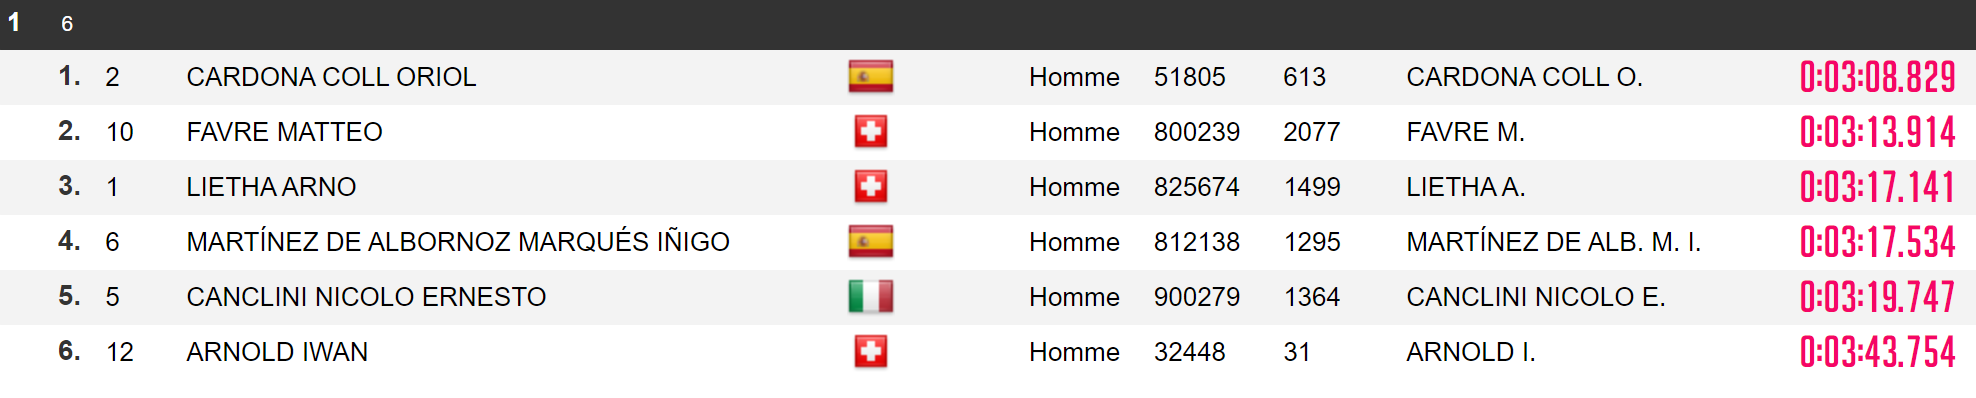Select Swiss flag next to Lietha Arno
Image resolution: width=1976 pixels, height=398 pixels.
coord(870,187)
